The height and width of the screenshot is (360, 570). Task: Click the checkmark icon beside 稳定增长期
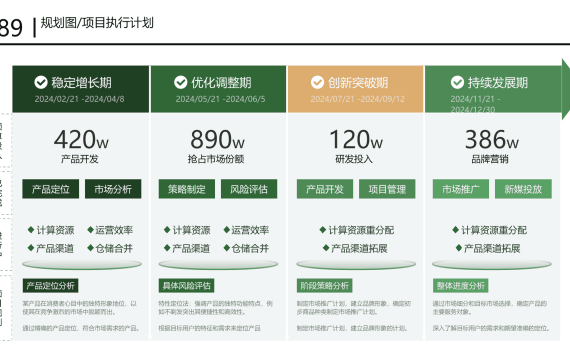(41, 83)
